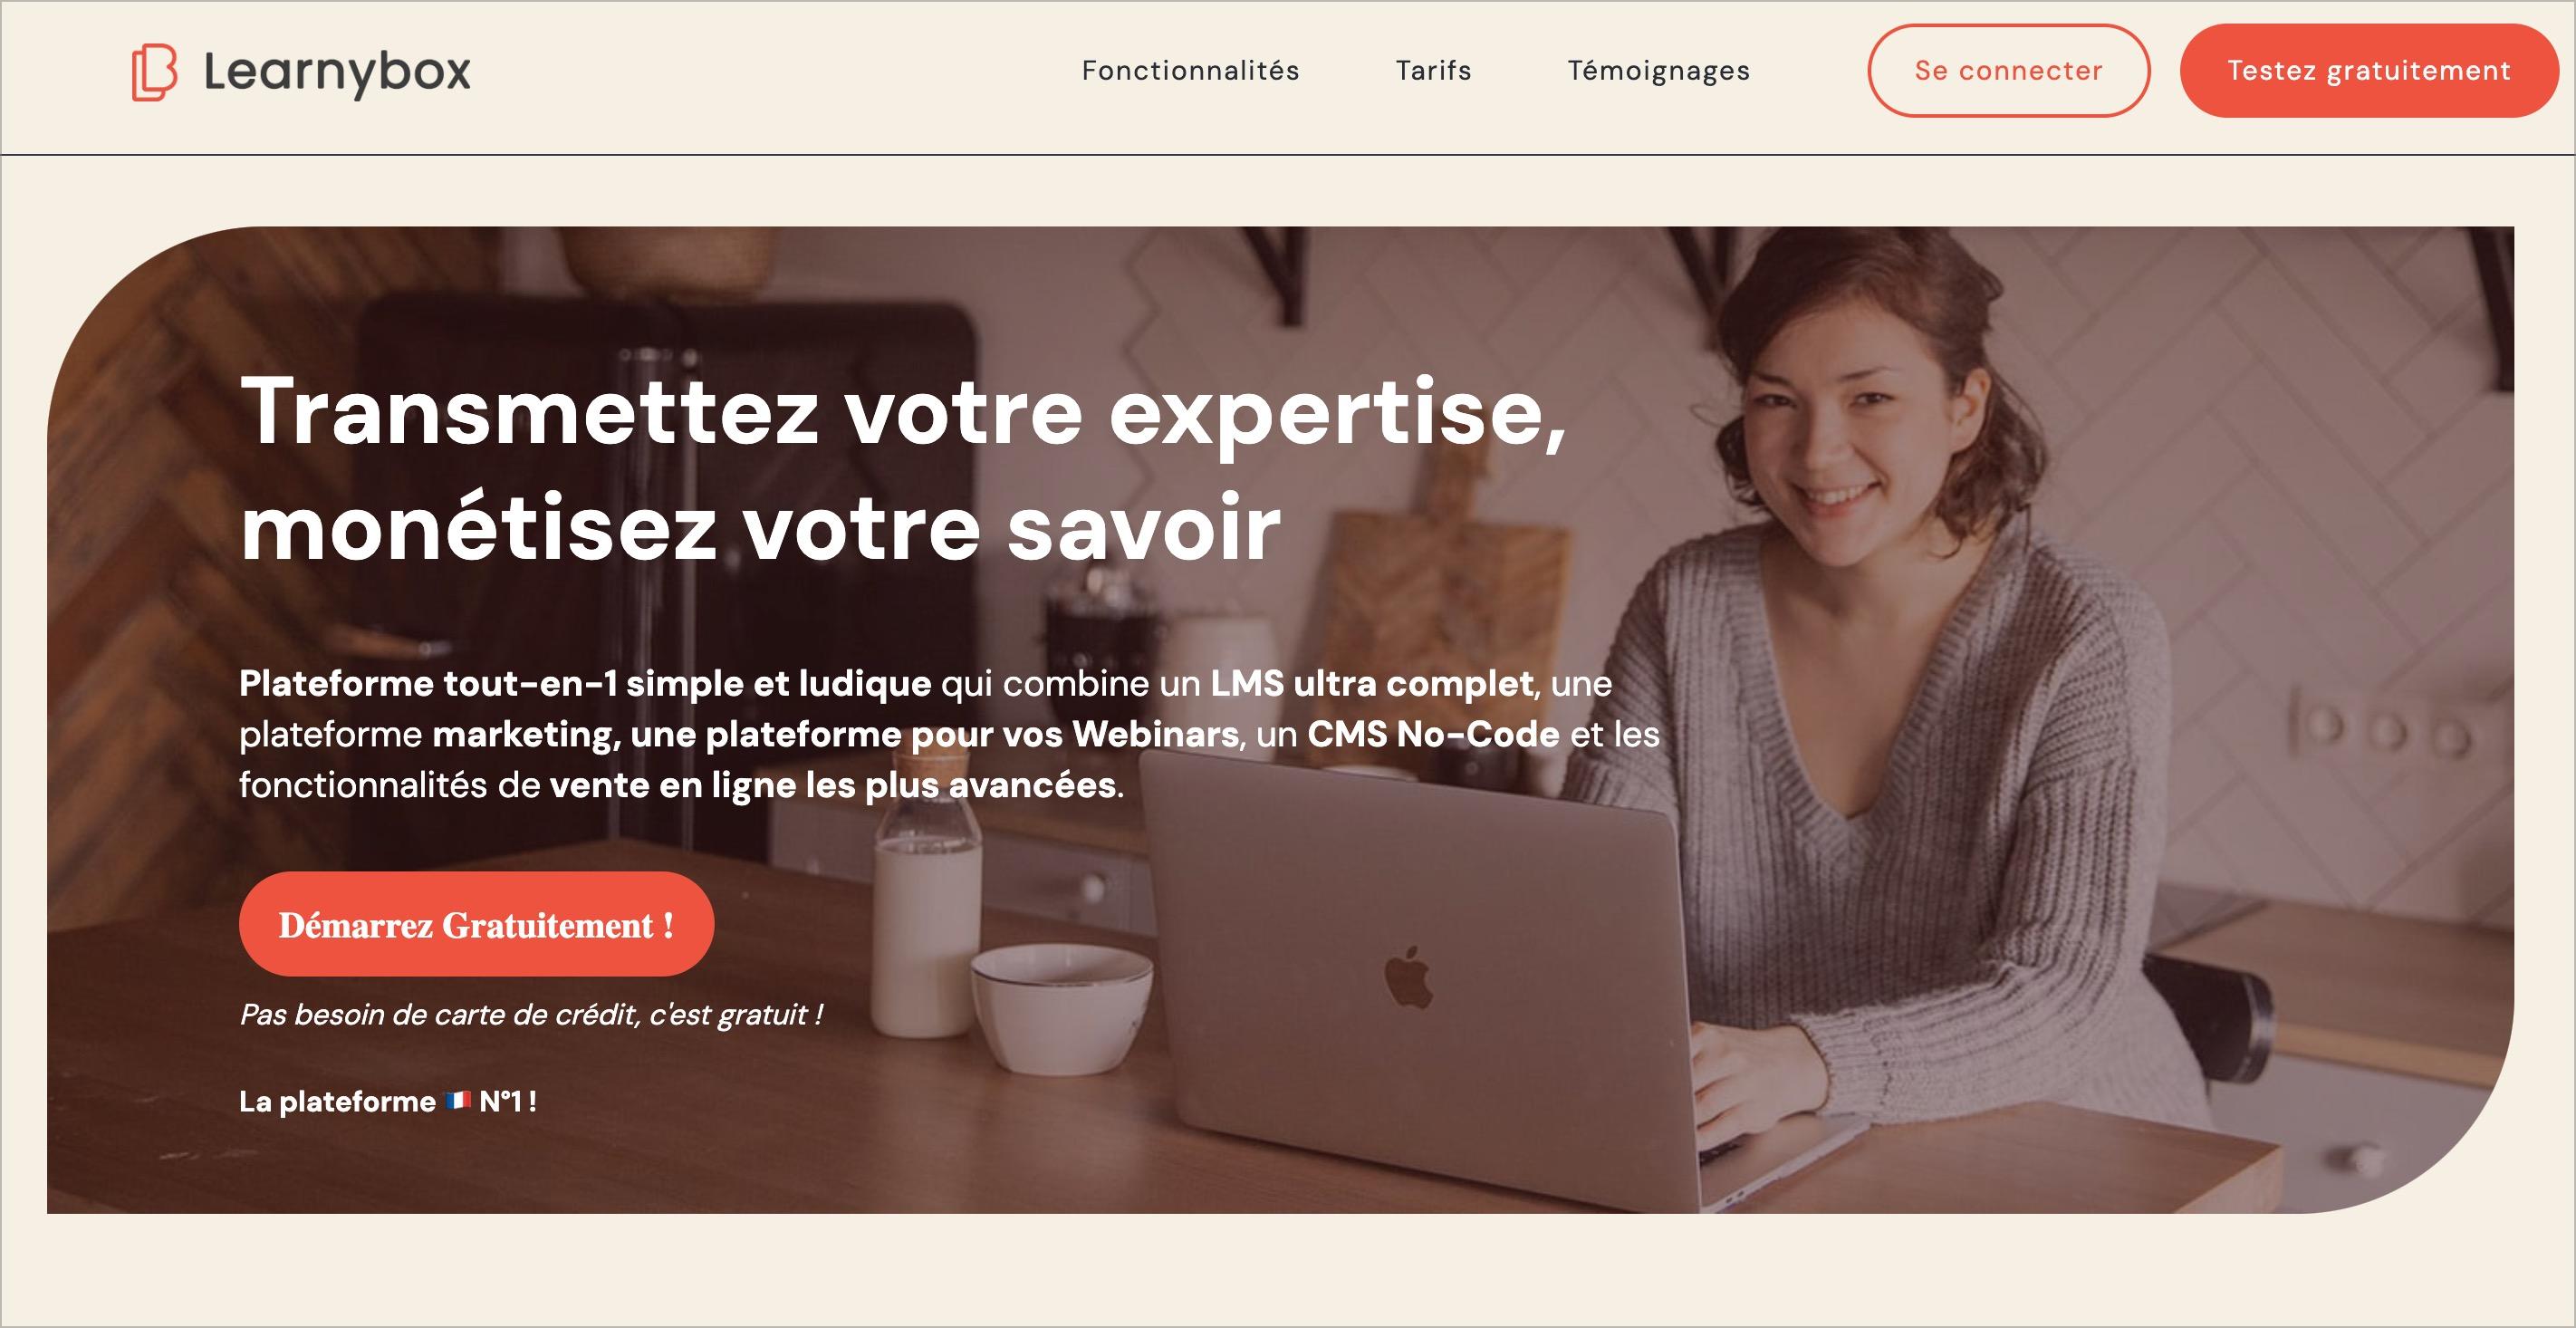Click the bold 'CMS No-Code' text

click(1433, 734)
